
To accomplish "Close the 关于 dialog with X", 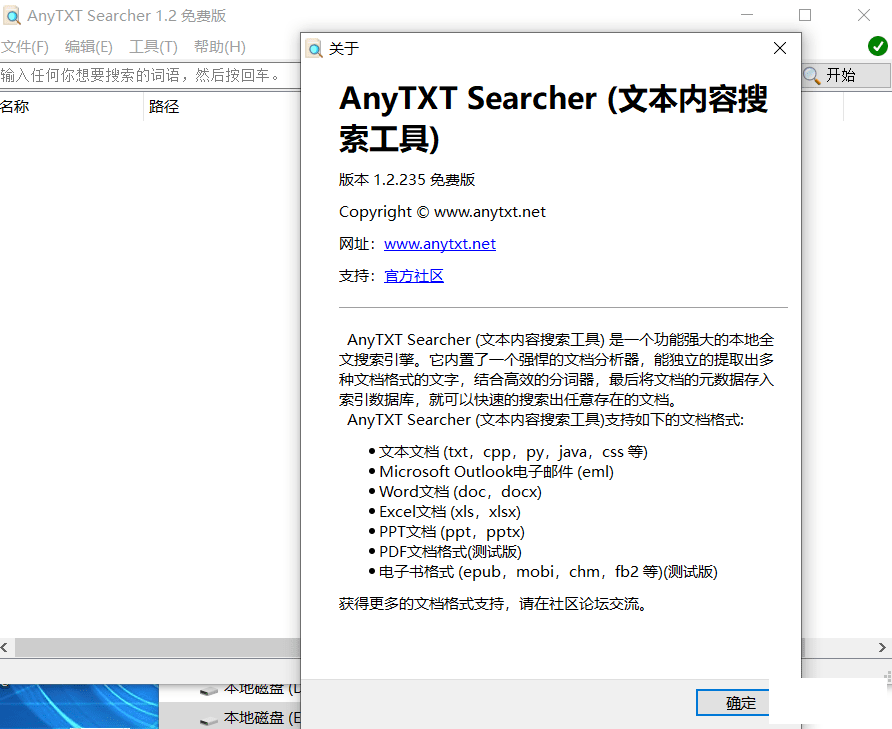I will [x=779, y=48].
